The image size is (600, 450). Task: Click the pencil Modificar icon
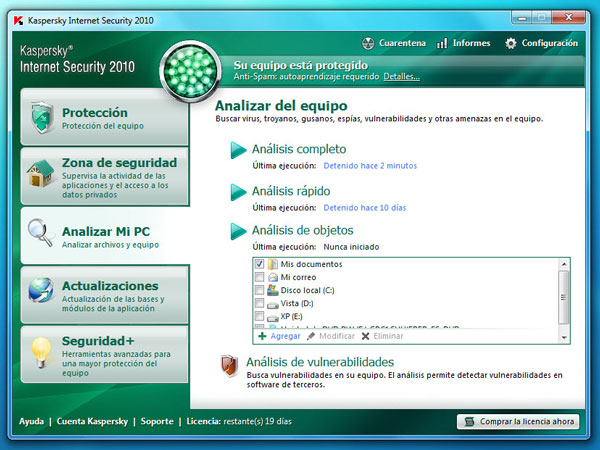point(311,336)
